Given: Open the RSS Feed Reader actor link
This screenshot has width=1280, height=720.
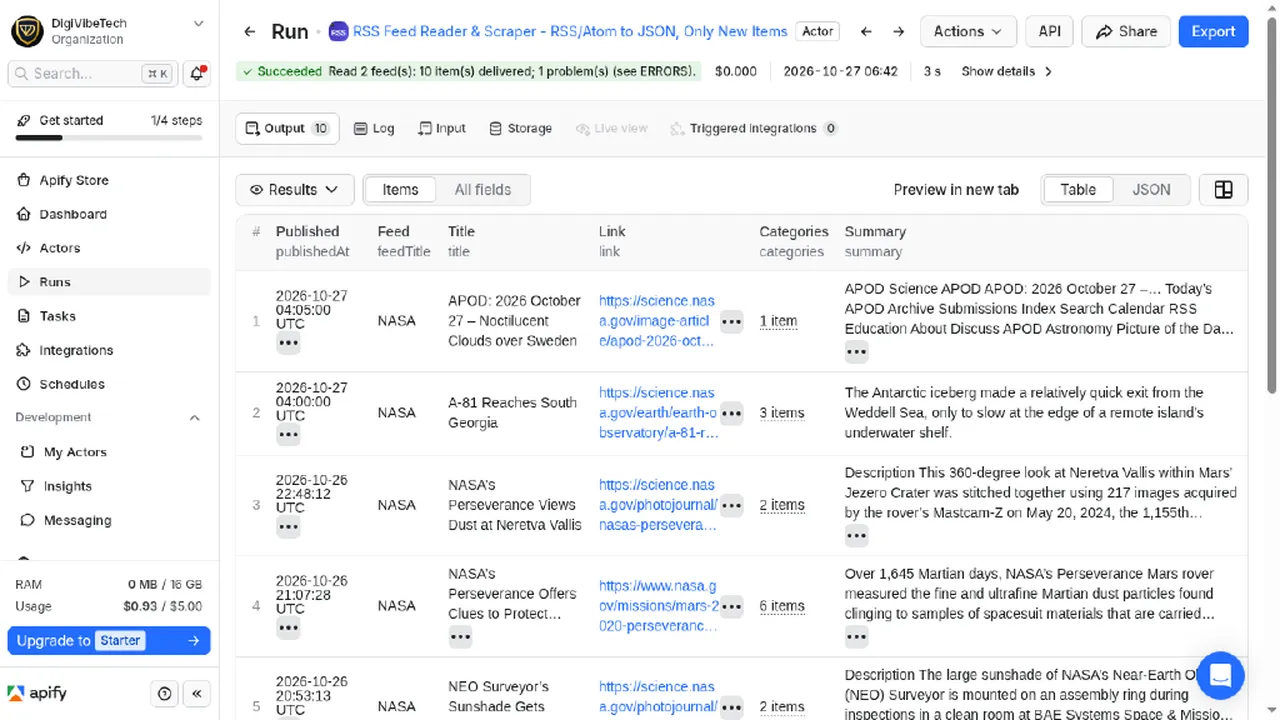Looking at the screenshot, I should [x=570, y=31].
